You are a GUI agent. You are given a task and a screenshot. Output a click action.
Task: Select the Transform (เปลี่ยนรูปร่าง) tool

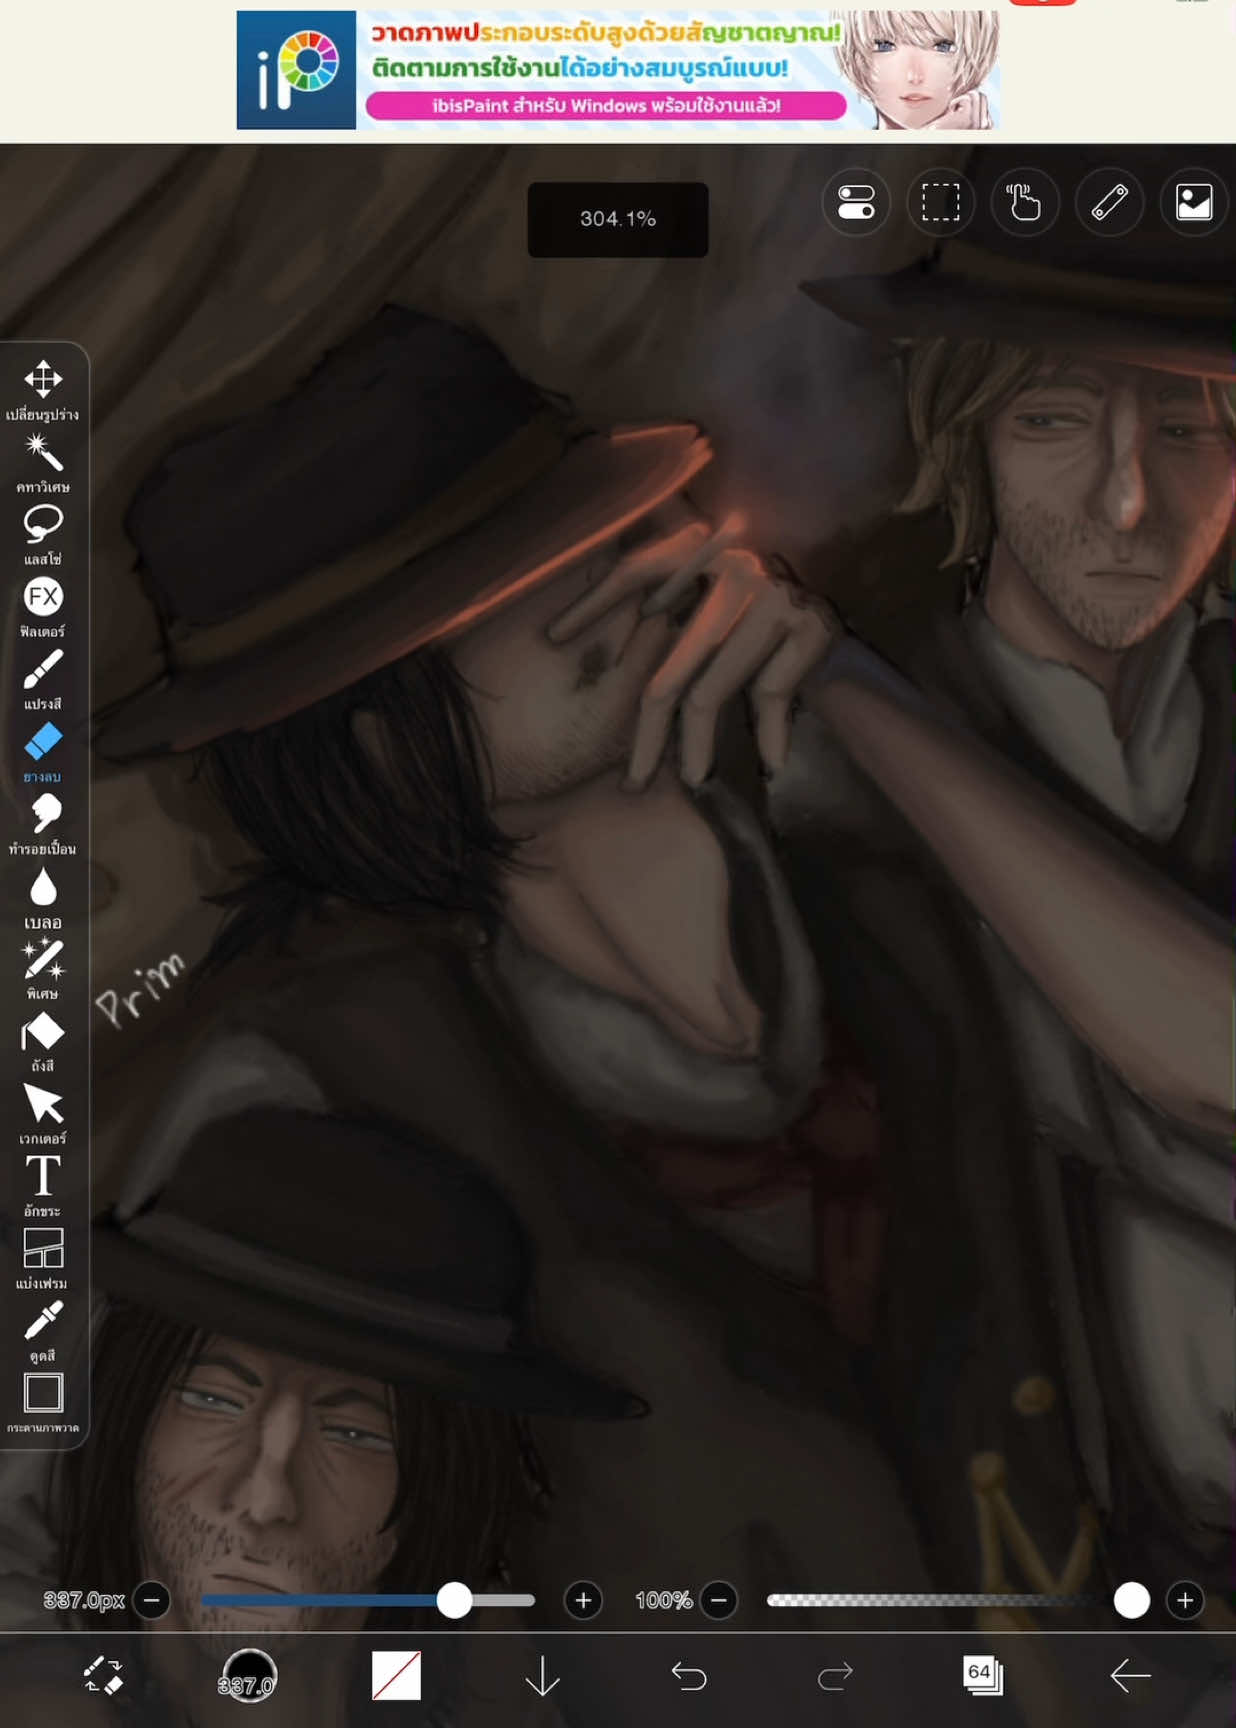[x=43, y=389]
